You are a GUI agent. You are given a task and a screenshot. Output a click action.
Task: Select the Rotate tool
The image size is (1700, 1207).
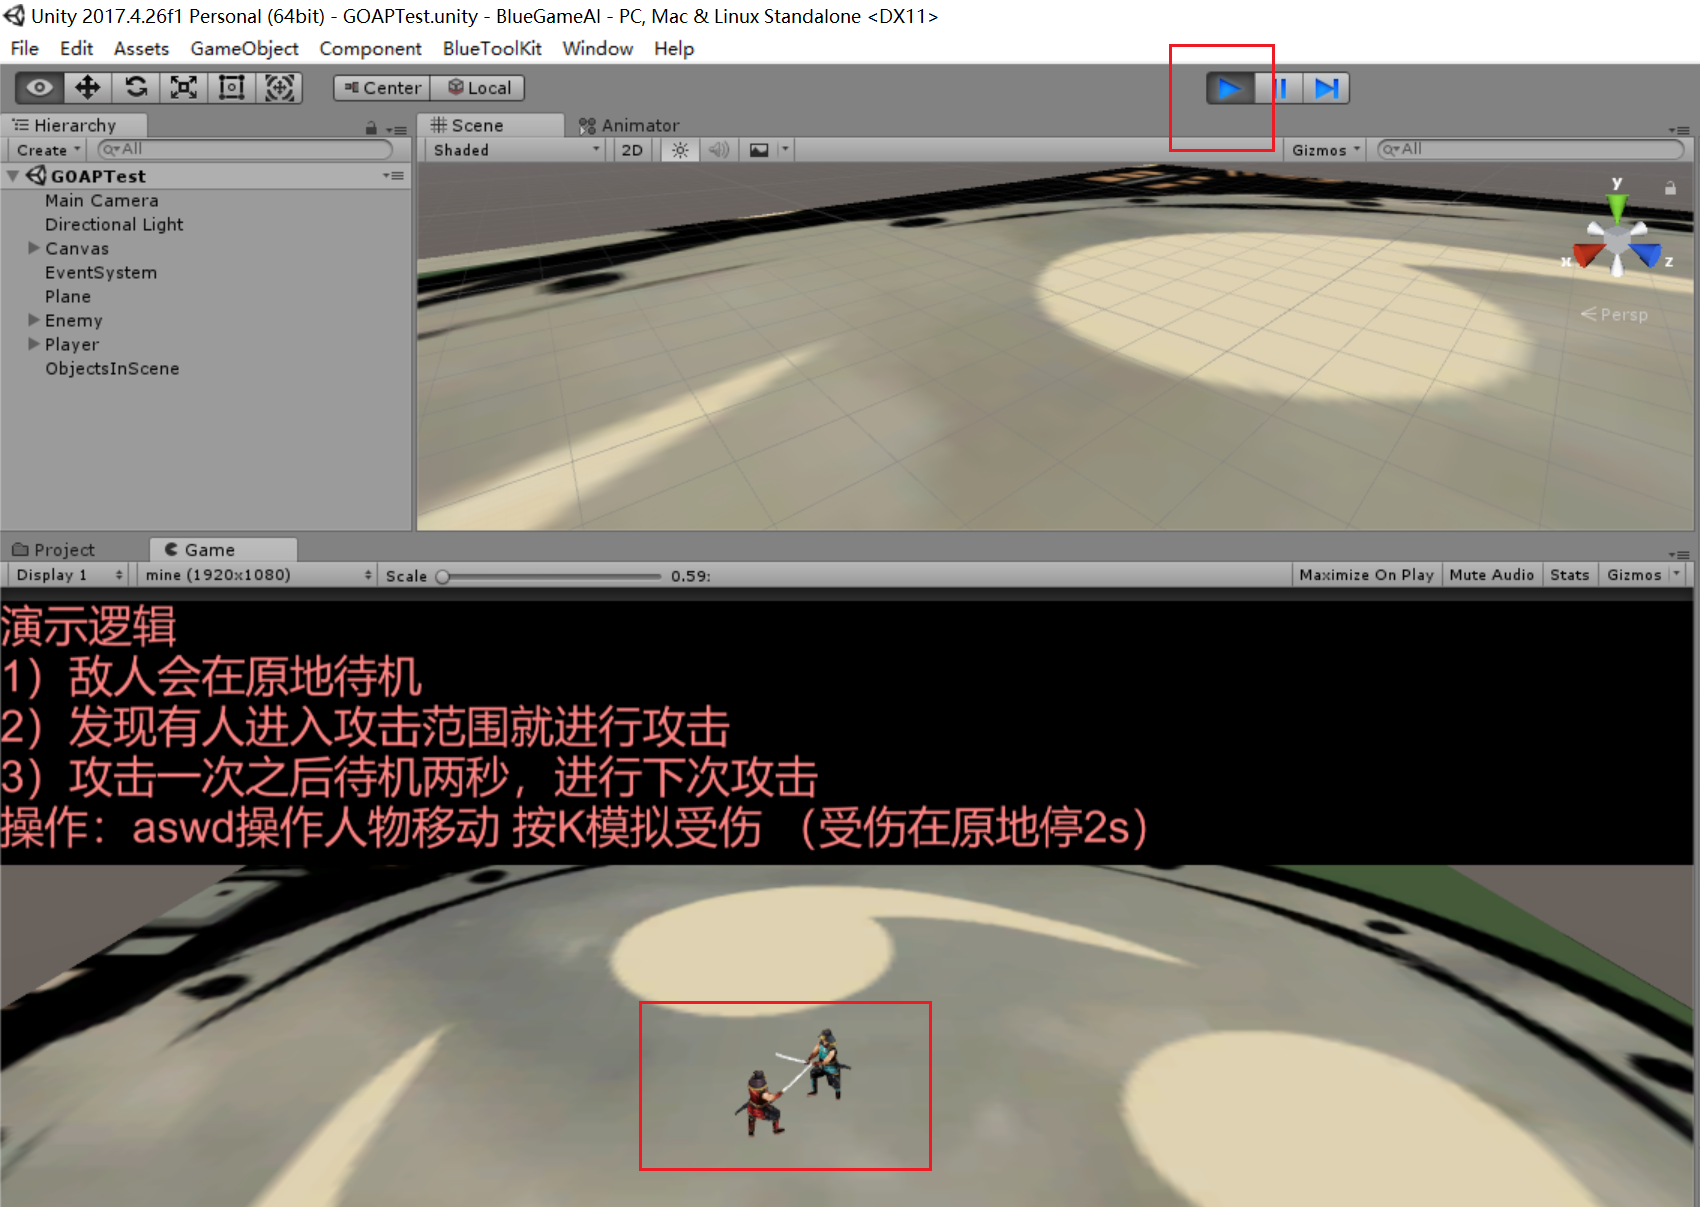coord(136,88)
